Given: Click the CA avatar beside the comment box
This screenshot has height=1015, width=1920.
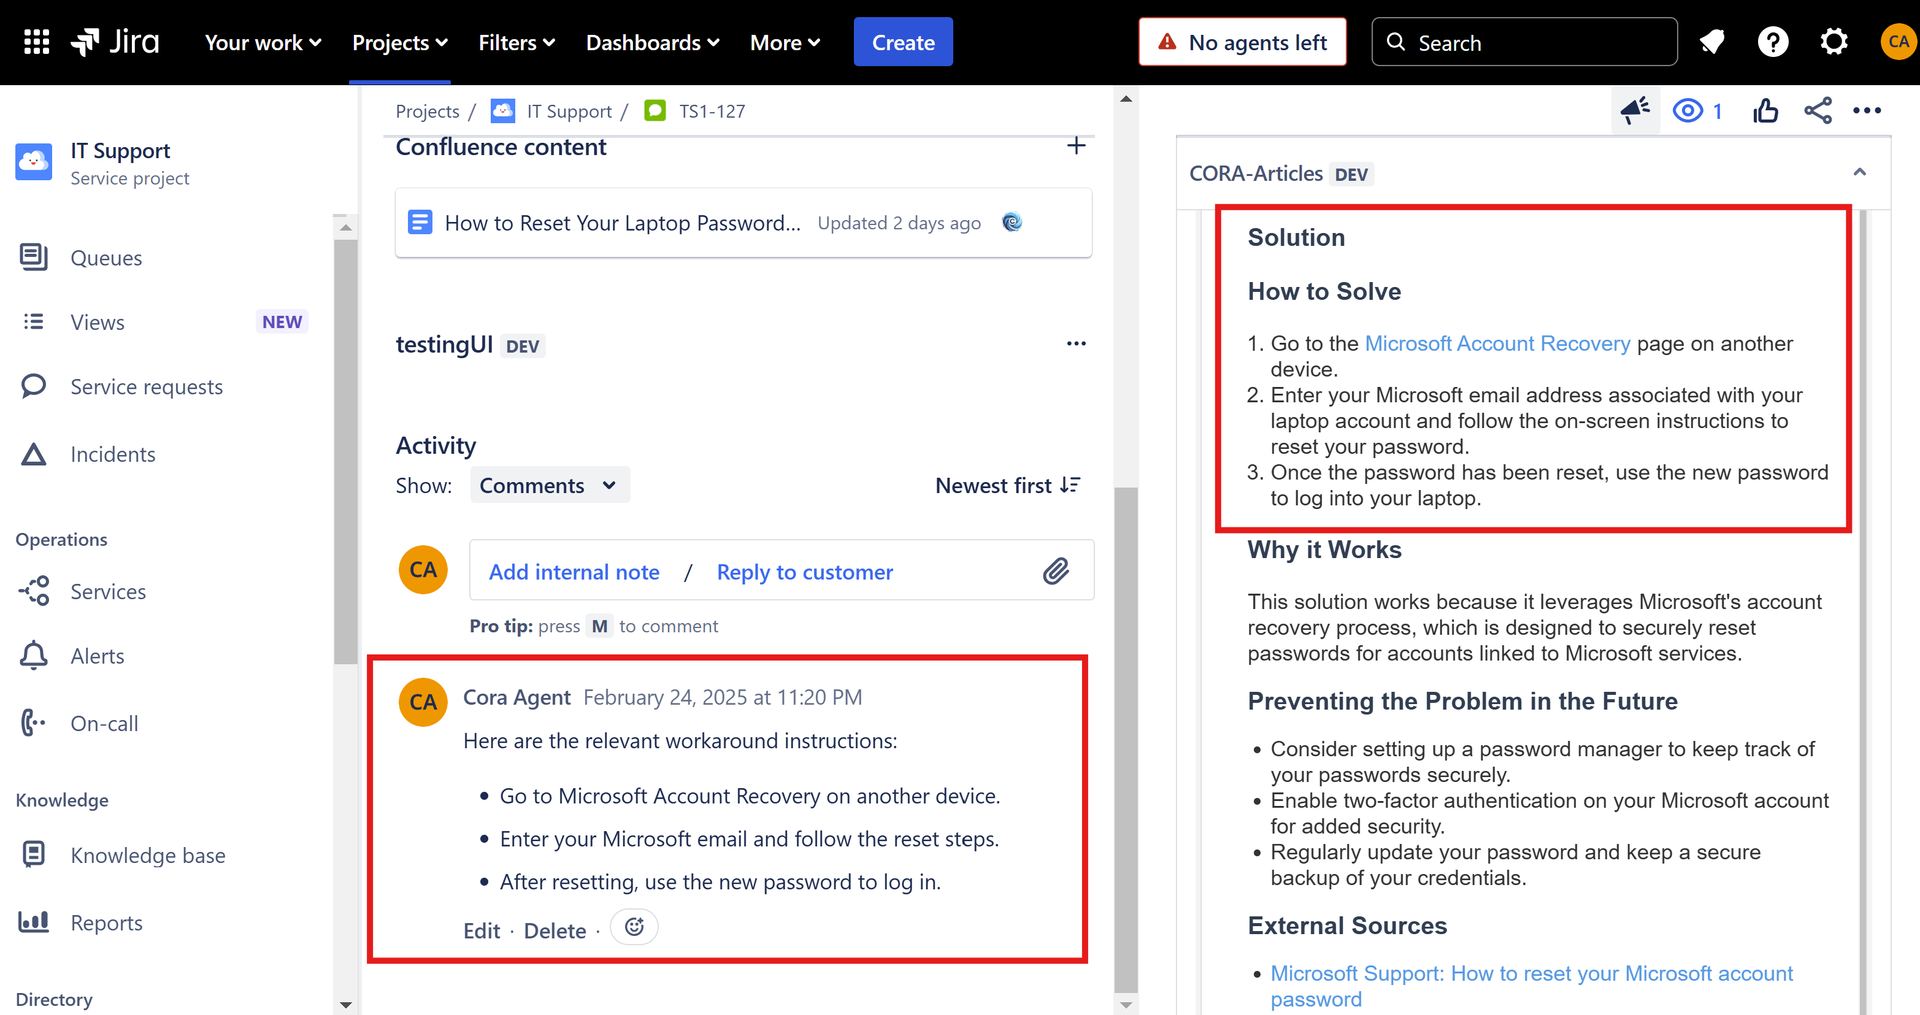Looking at the screenshot, I should pos(423,570).
